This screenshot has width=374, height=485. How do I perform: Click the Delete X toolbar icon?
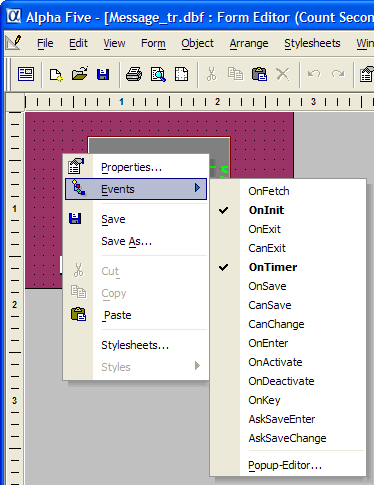(x=283, y=74)
